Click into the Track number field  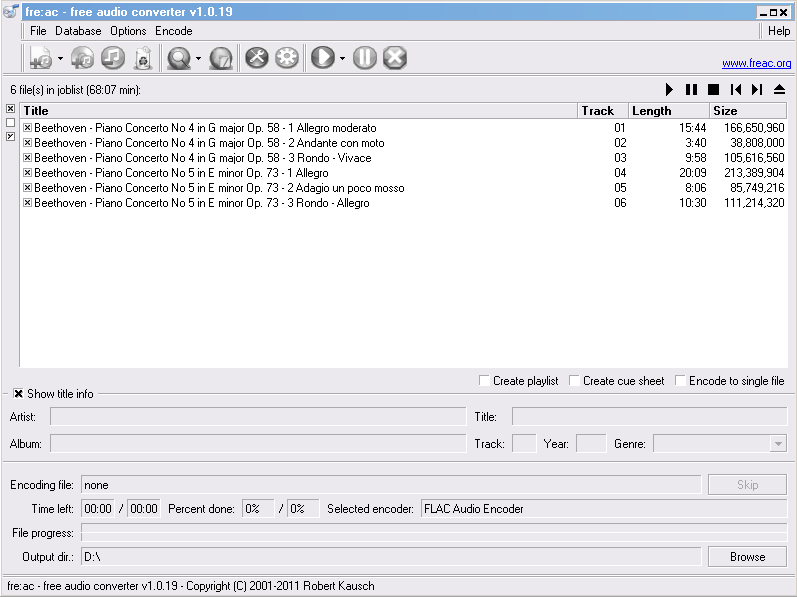point(524,444)
